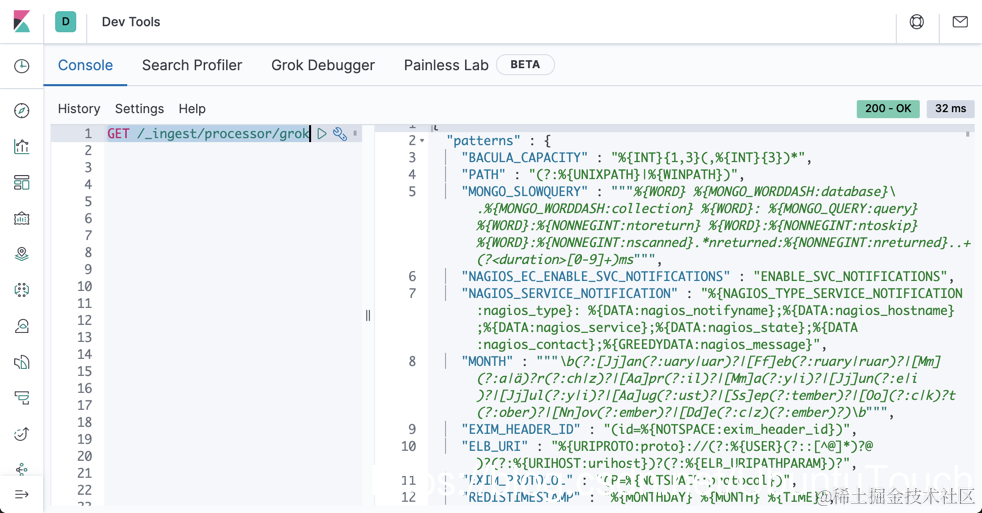
Task: Open console Settings
Action: [x=139, y=109]
